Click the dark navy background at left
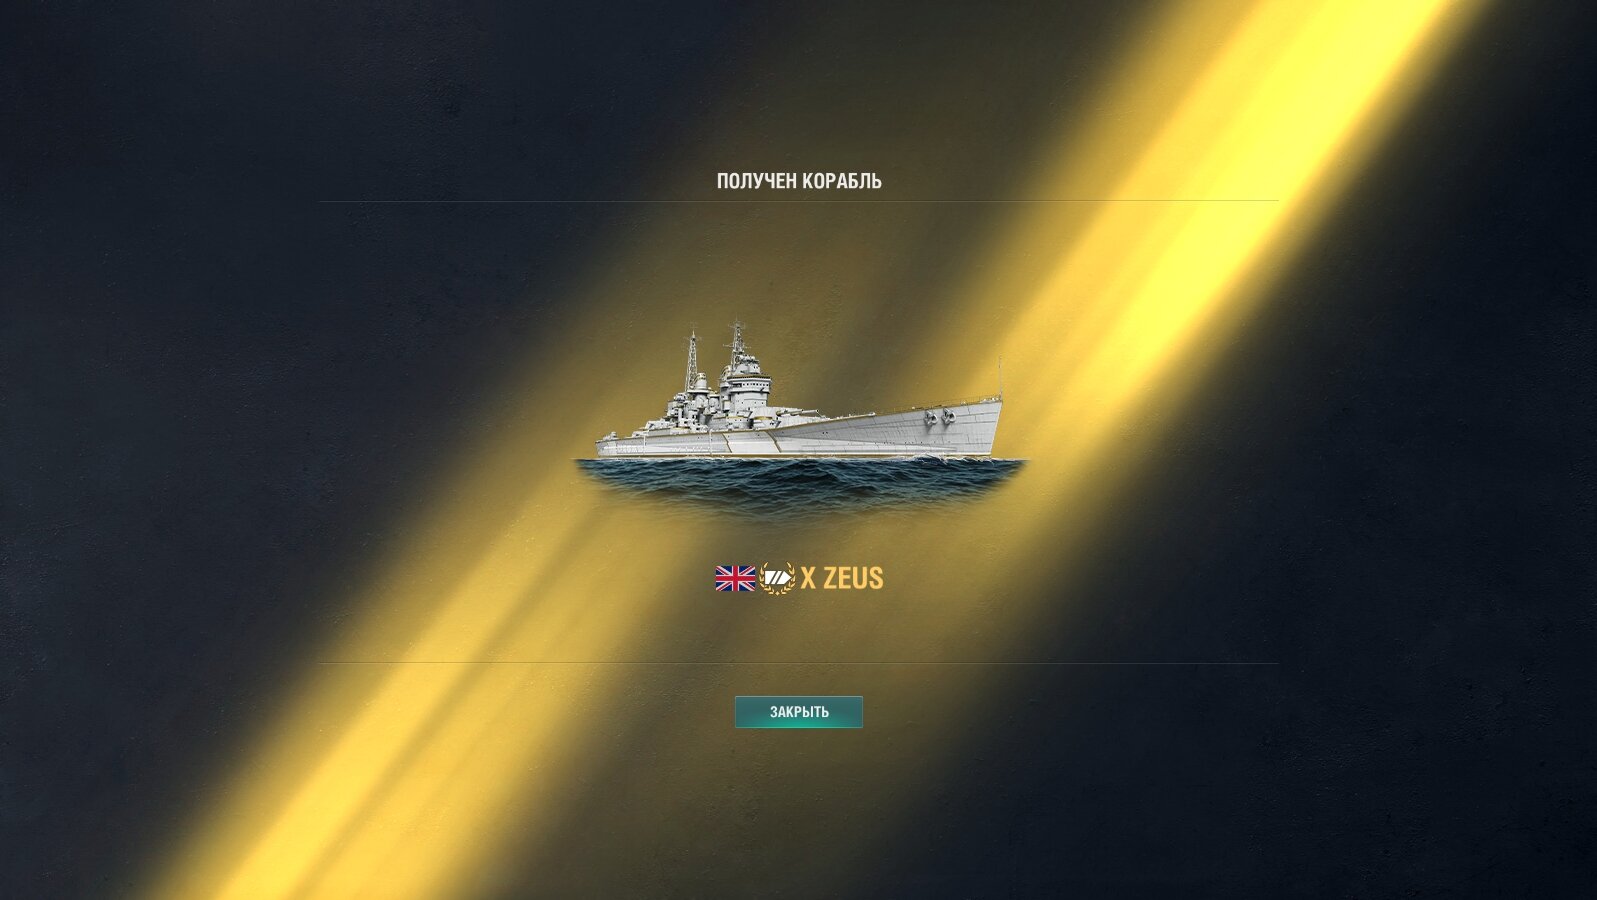This screenshot has height=900, width=1597. click(x=150, y=400)
